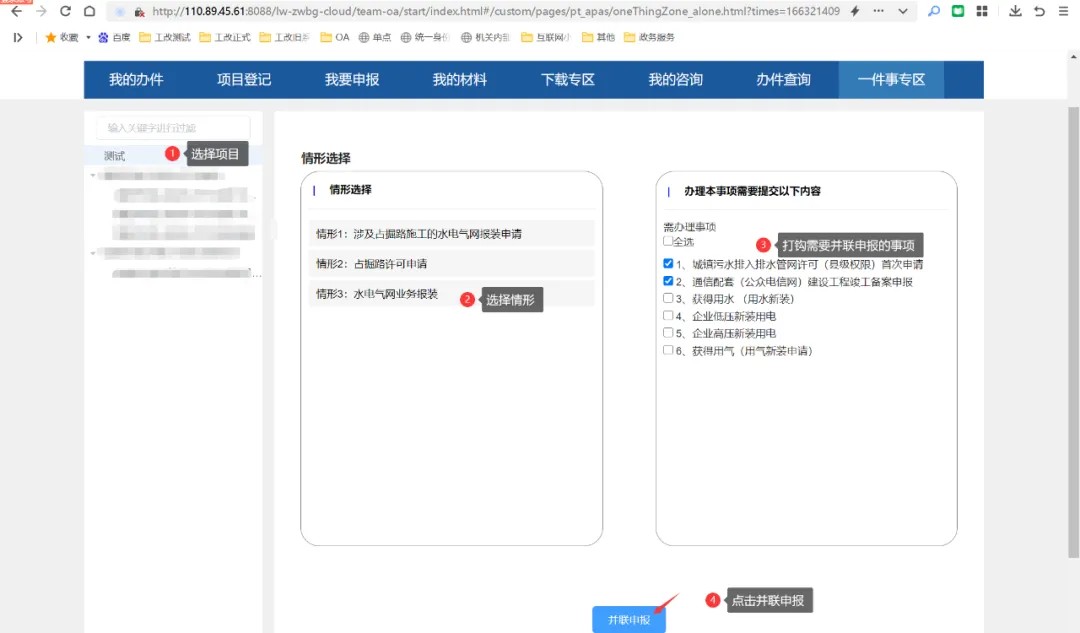Go back using the browser back arrow
The height and width of the screenshot is (633, 1080).
(x=16, y=11)
